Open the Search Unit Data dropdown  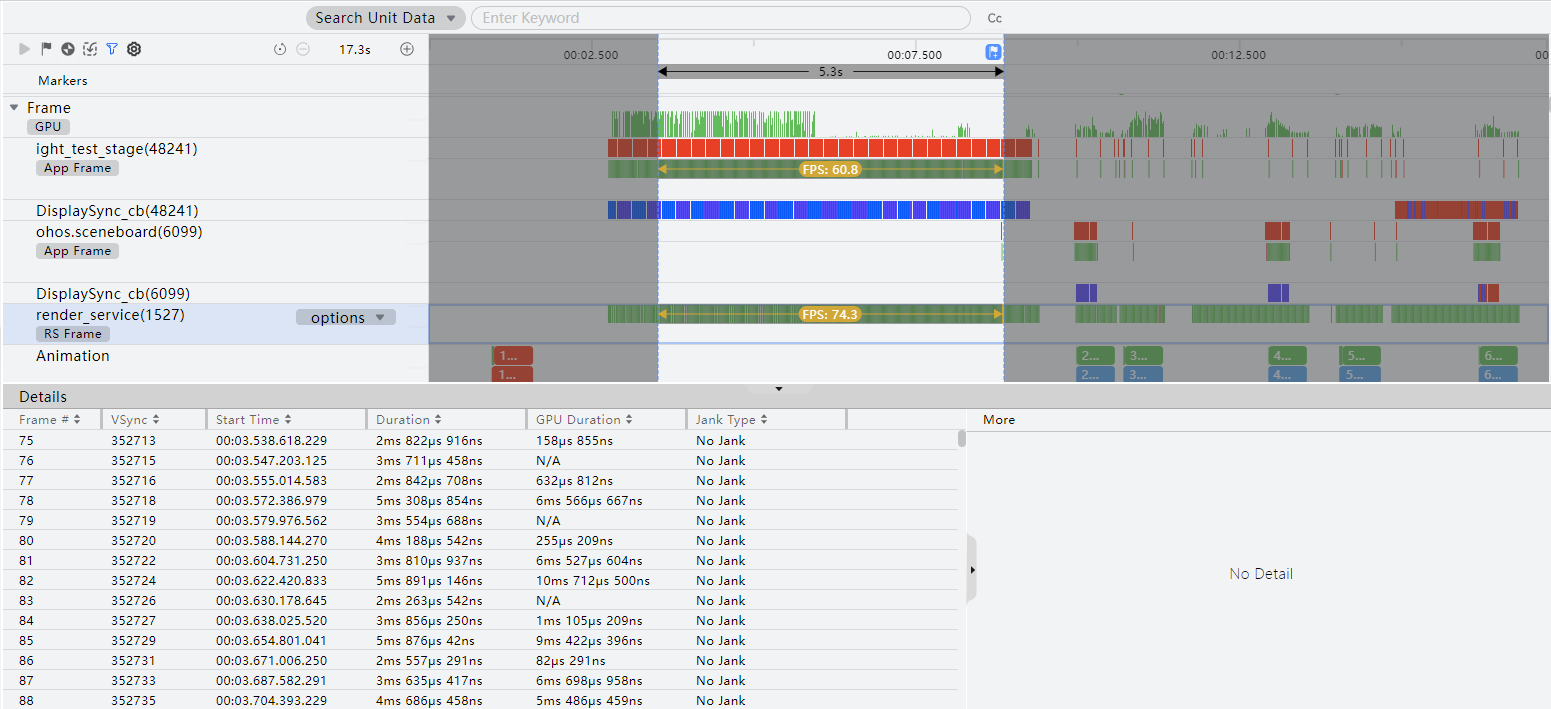[x=386, y=18]
